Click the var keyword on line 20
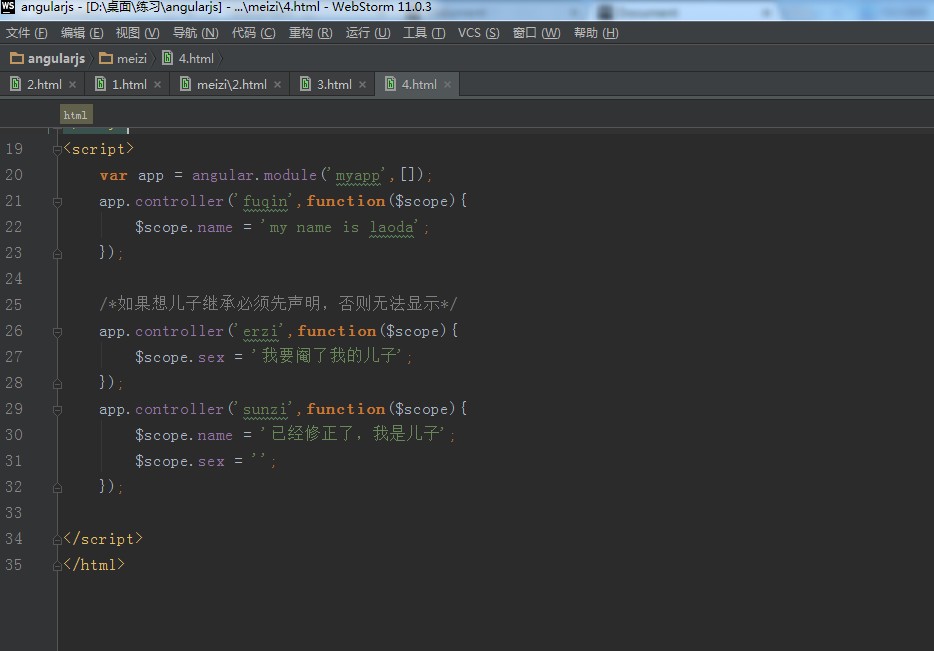934x651 pixels. pos(113,176)
